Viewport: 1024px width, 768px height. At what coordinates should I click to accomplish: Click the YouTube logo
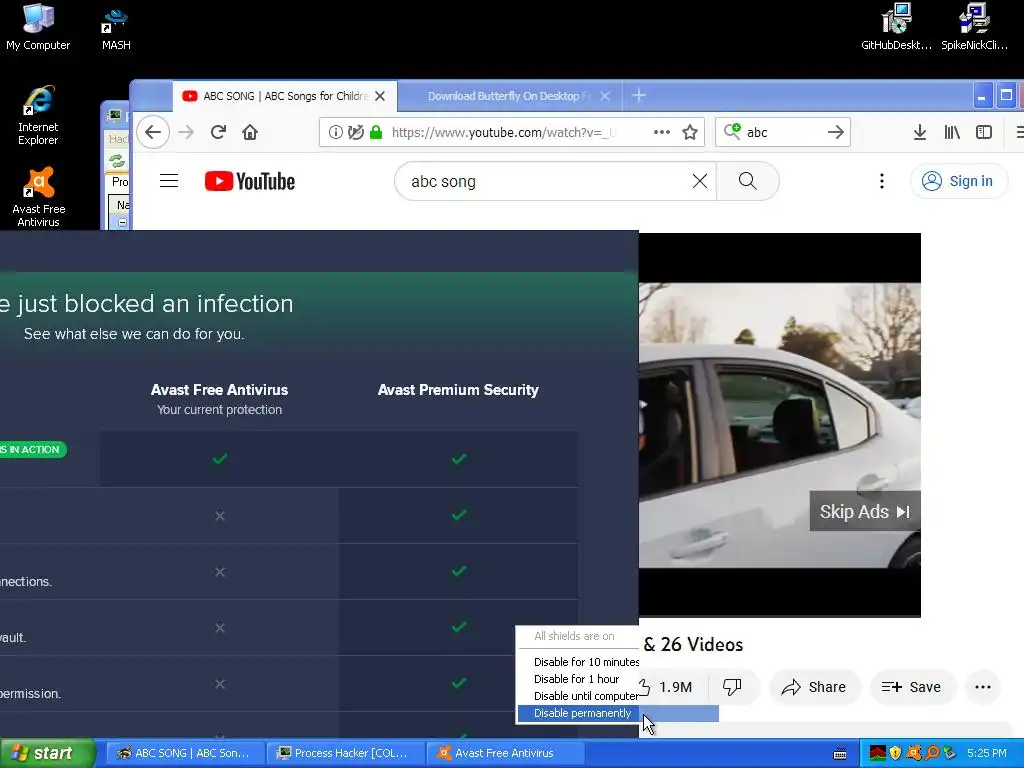point(249,181)
